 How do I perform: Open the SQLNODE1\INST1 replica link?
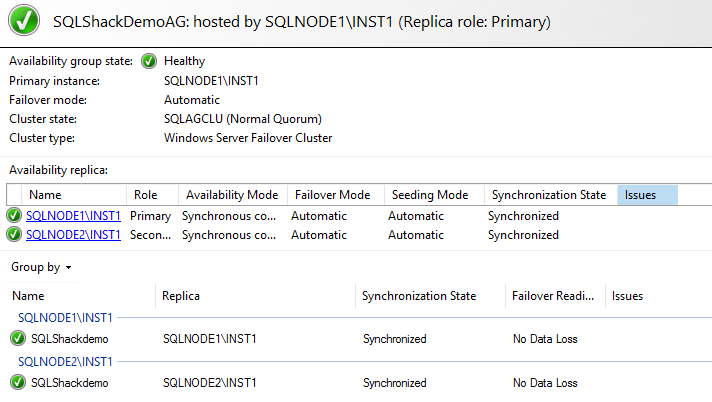tap(74, 215)
